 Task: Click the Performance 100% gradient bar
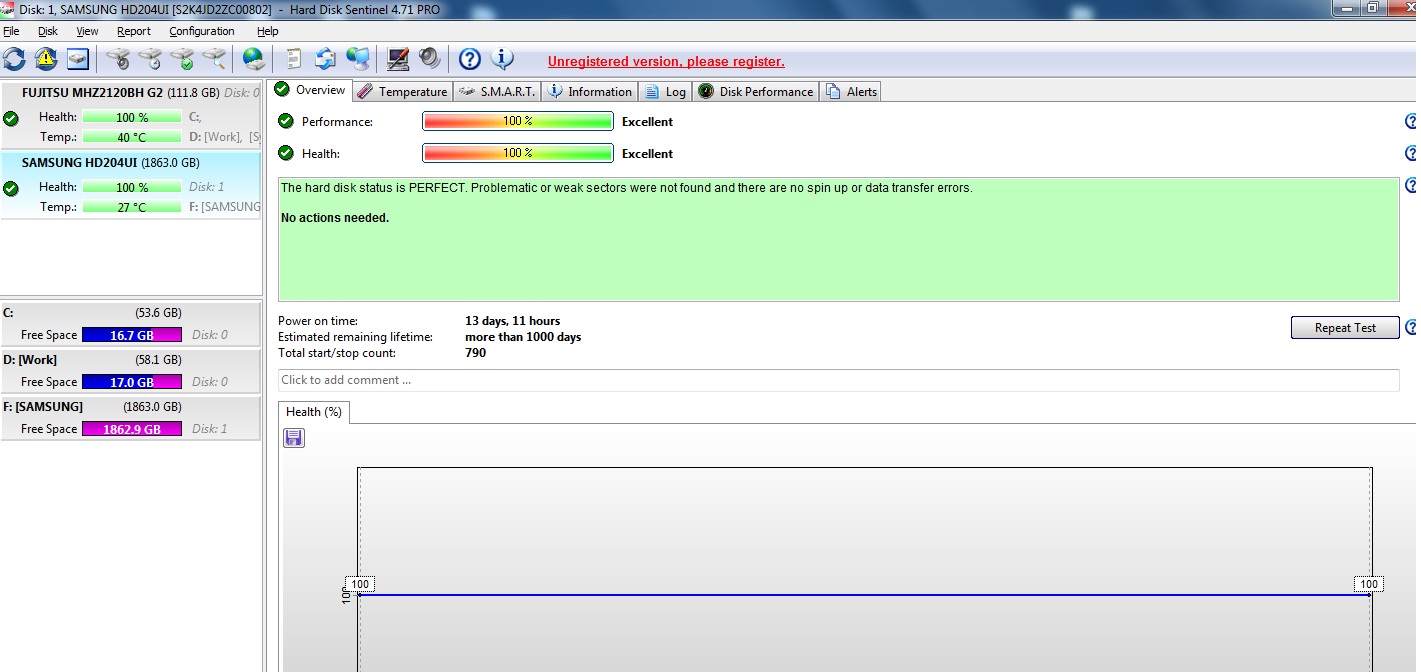click(517, 121)
